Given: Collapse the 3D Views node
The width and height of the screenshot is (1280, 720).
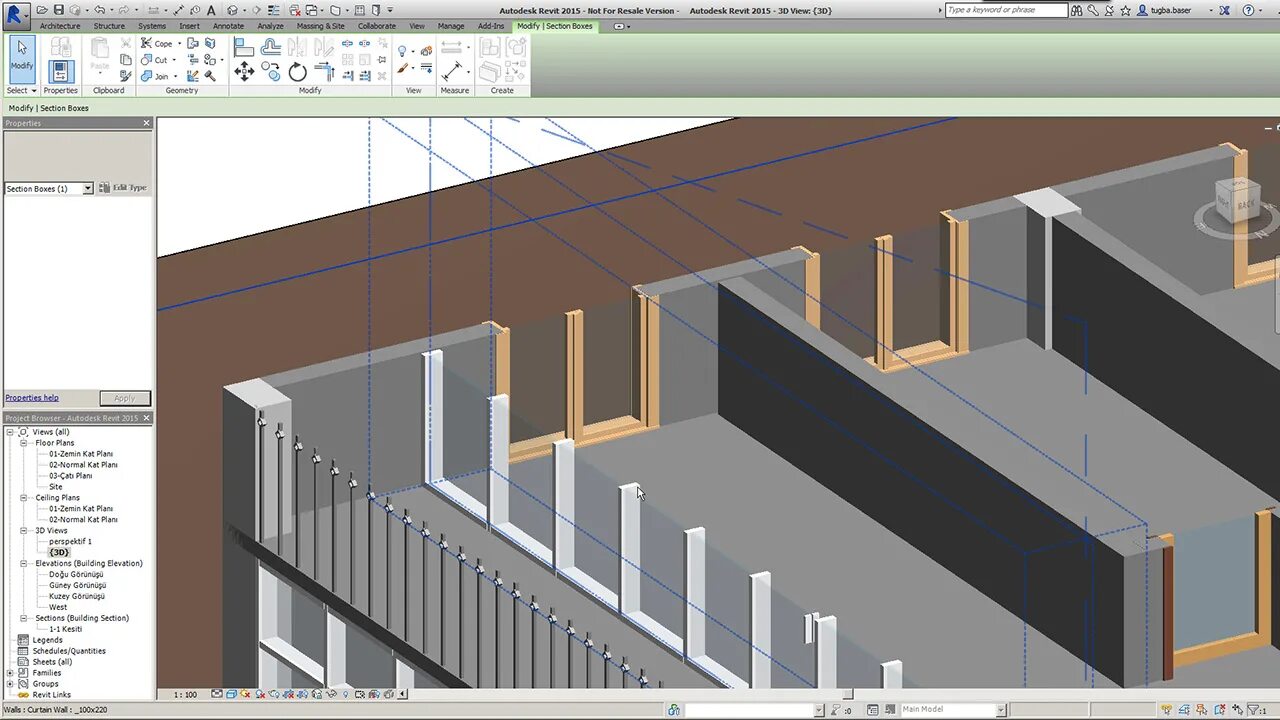Looking at the screenshot, I should tap(24, 531).
